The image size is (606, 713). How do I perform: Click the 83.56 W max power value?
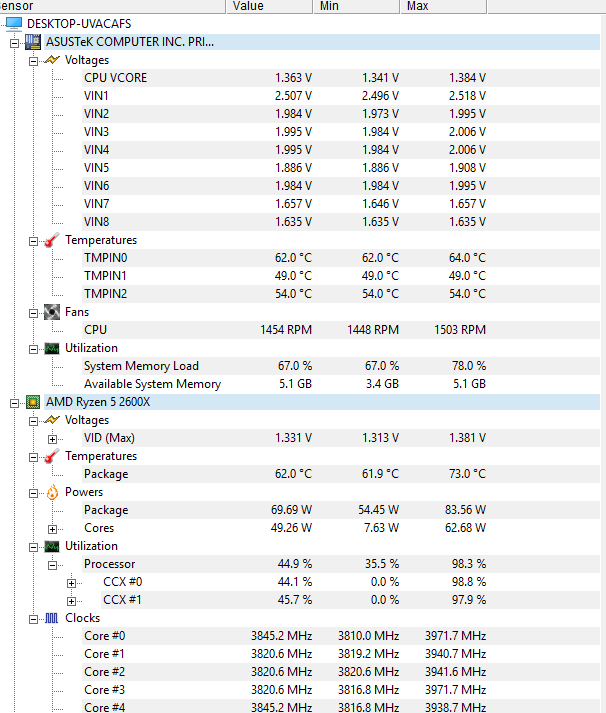coord(466,510)
